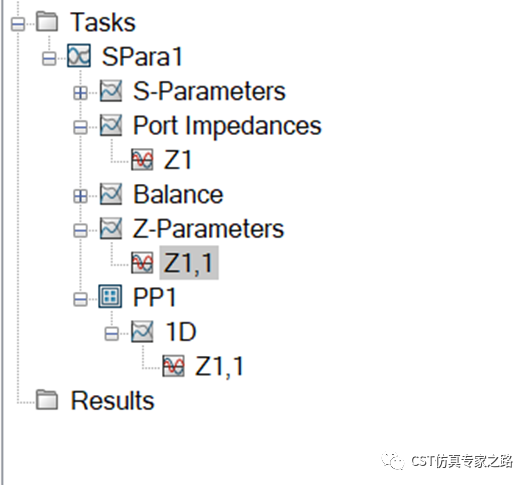Click the Port Impedances plot folder icon
This screenshot has width=529, height=485.
click(111, 125)
